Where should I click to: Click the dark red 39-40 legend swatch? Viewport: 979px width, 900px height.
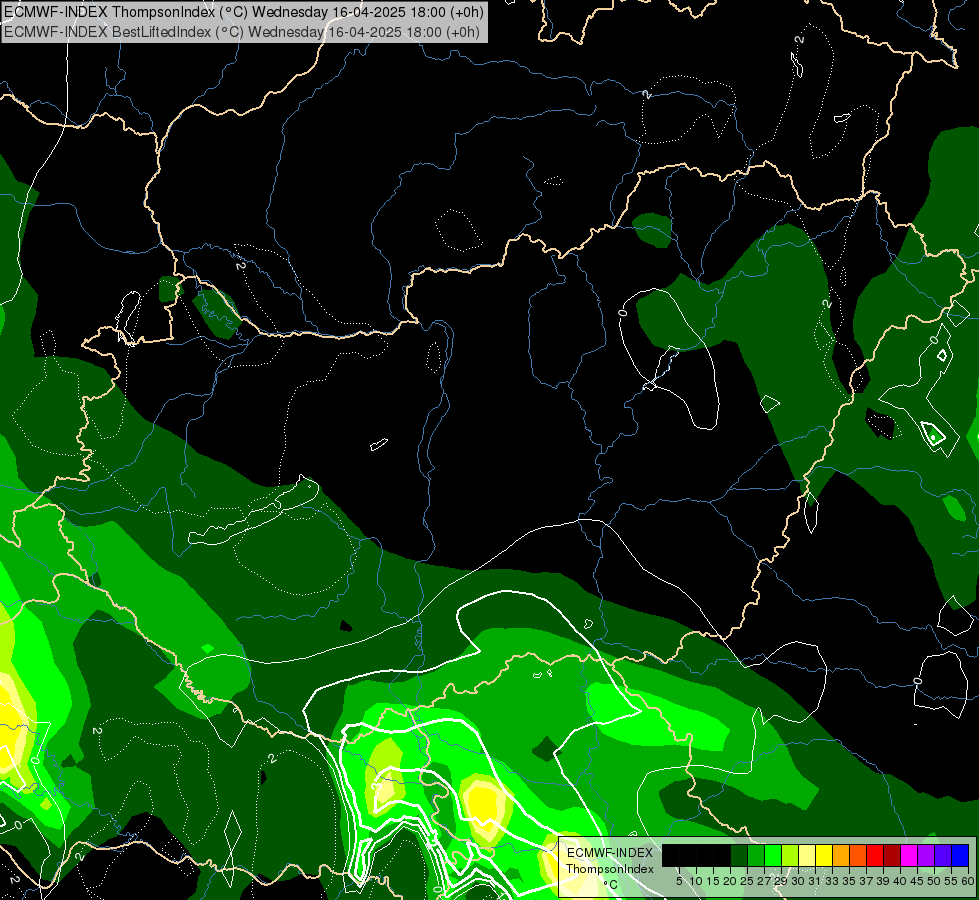tap(892, 855)
